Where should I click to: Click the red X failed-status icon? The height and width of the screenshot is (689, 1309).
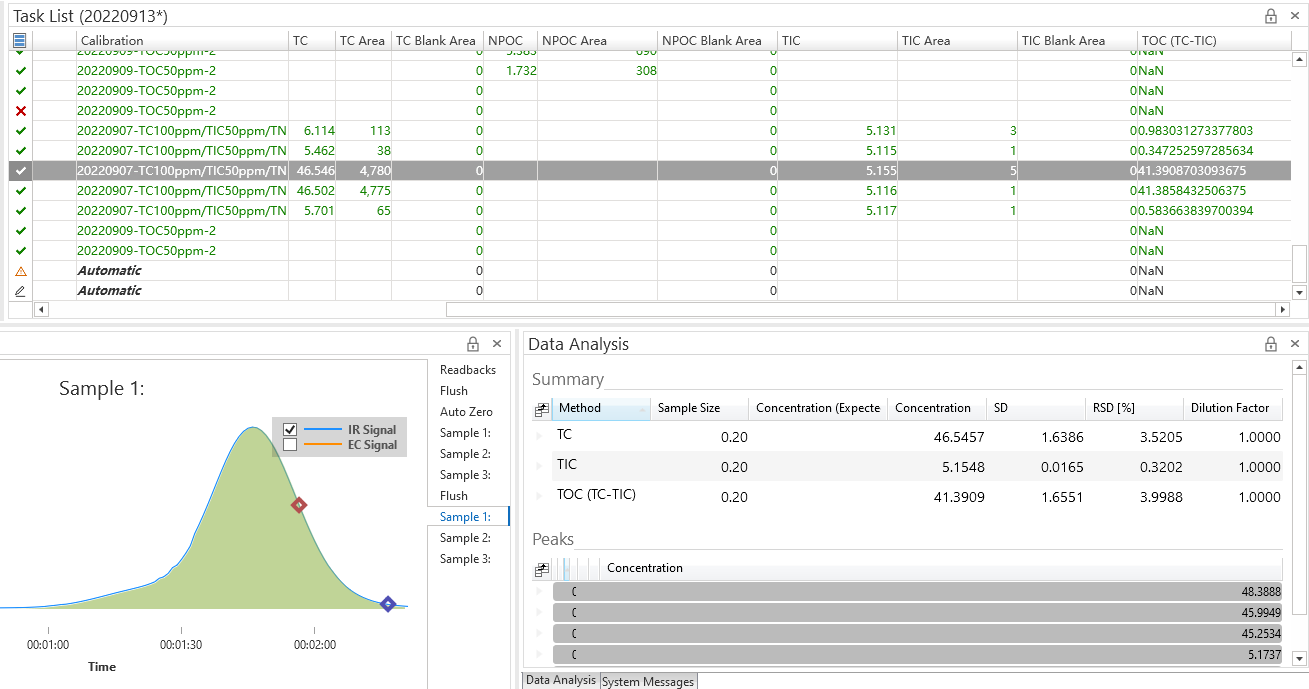coord(21,111)
